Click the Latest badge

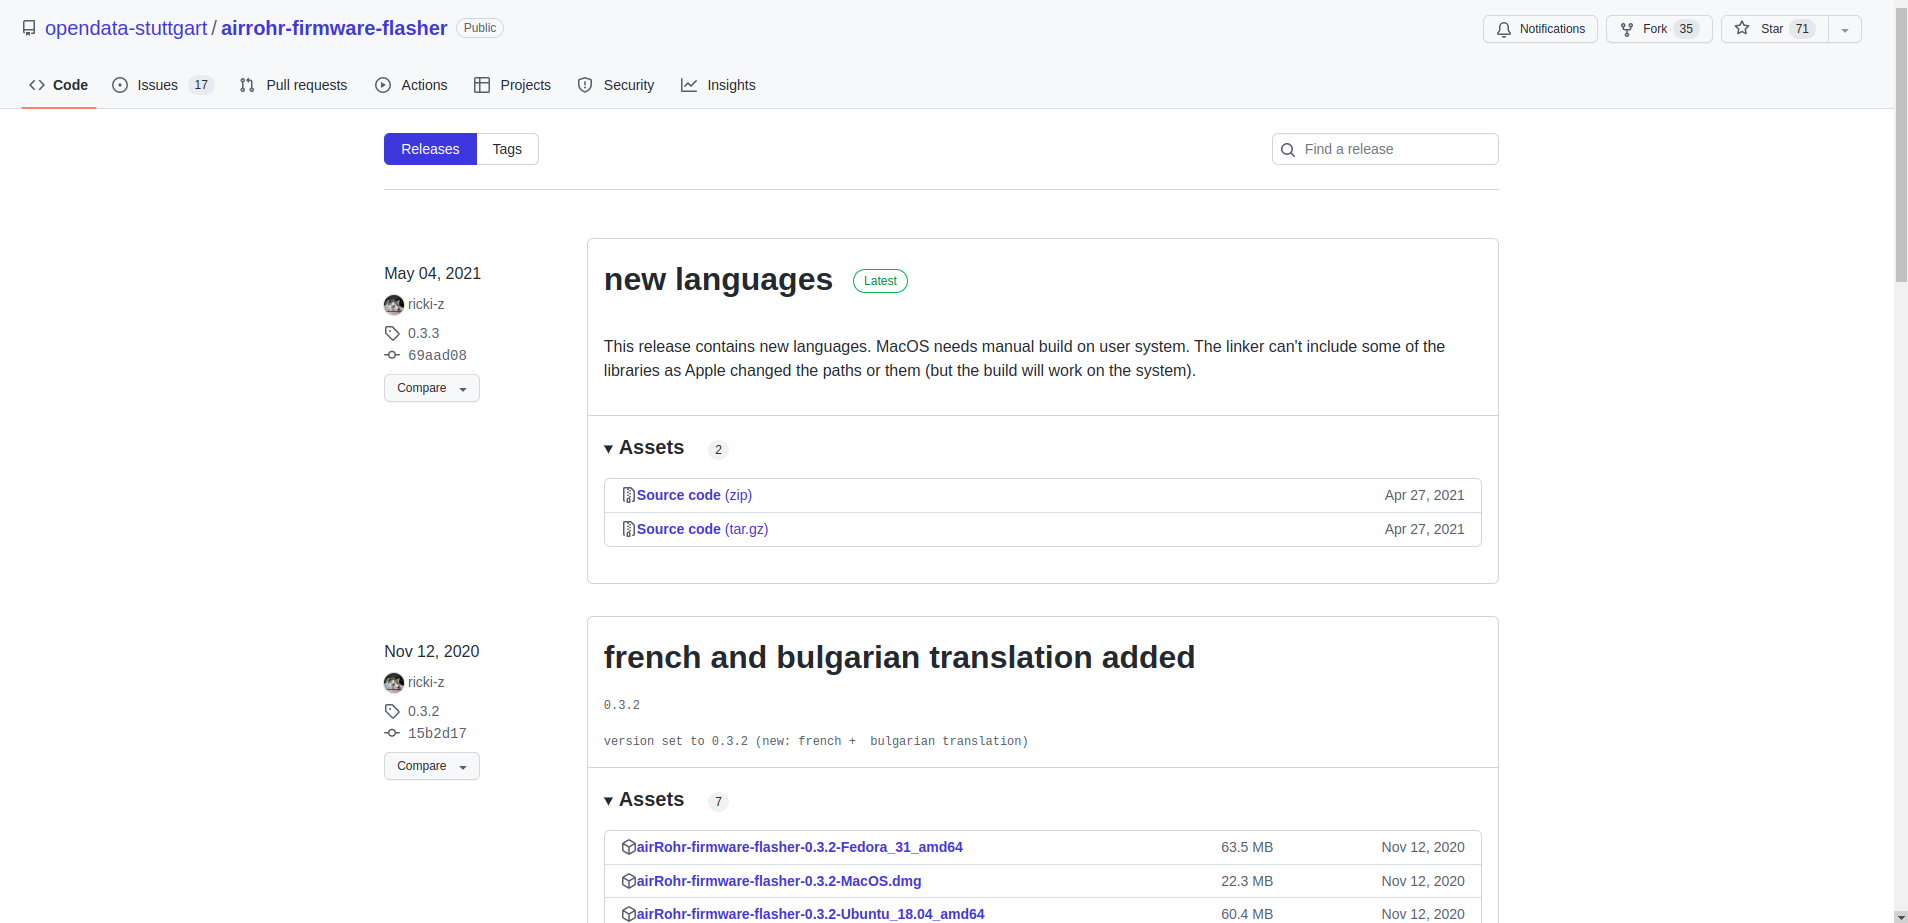[x=880, y=281]
